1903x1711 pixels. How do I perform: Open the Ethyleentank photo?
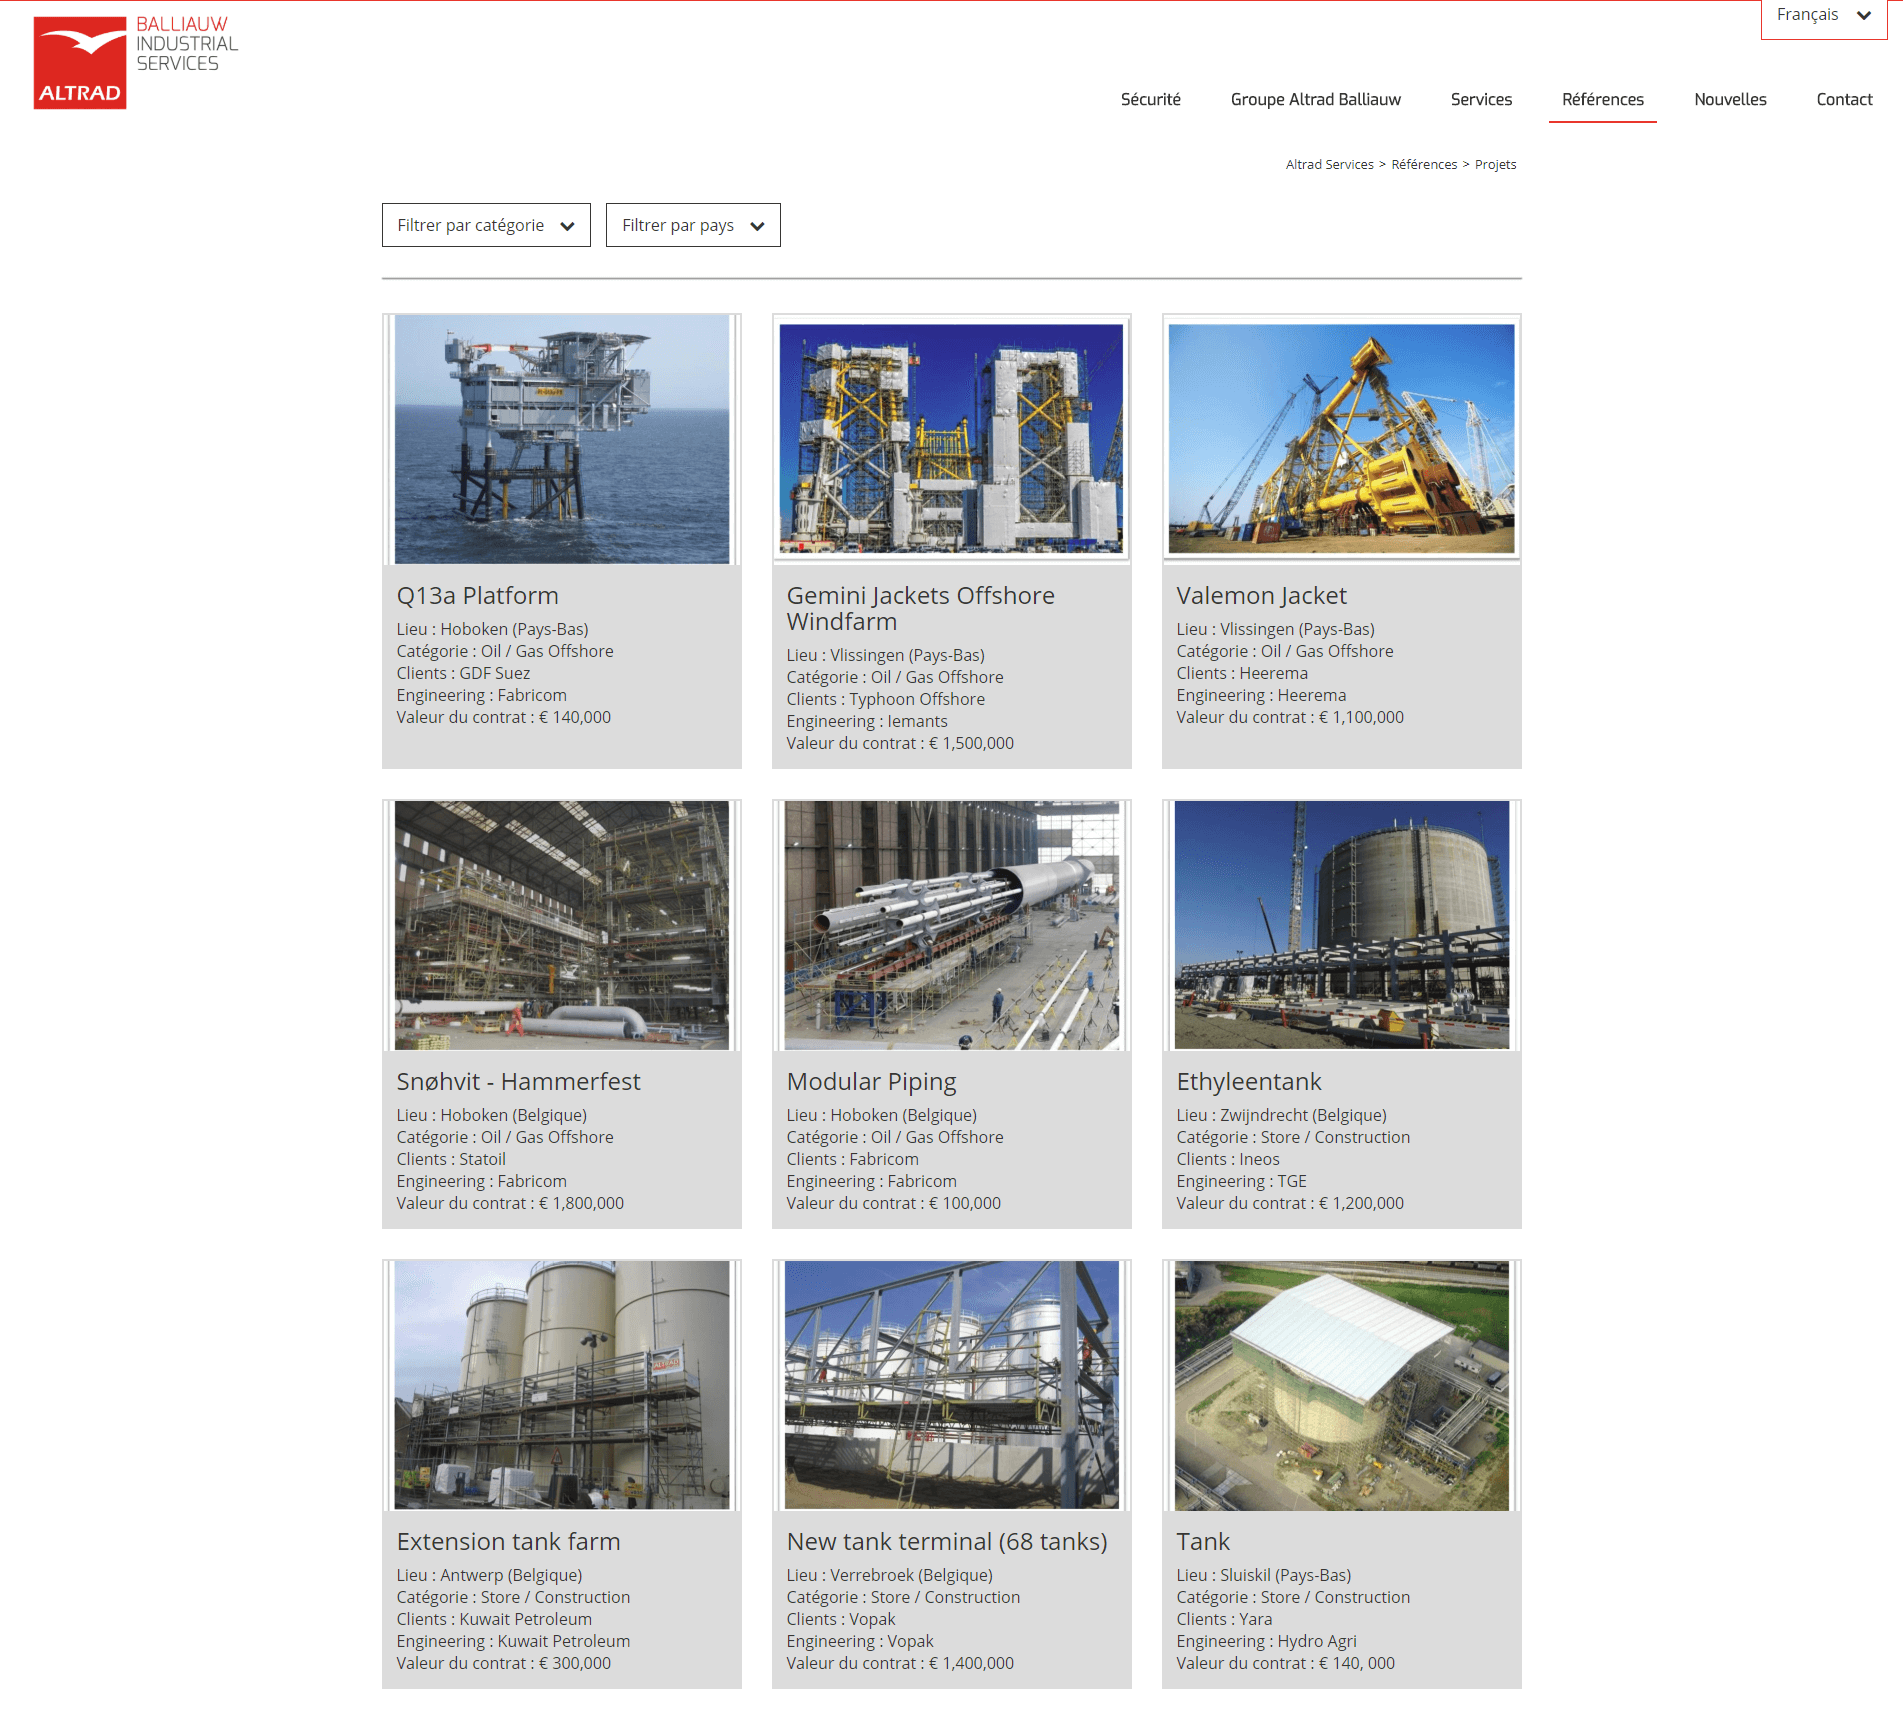(x=1341, y=925)
